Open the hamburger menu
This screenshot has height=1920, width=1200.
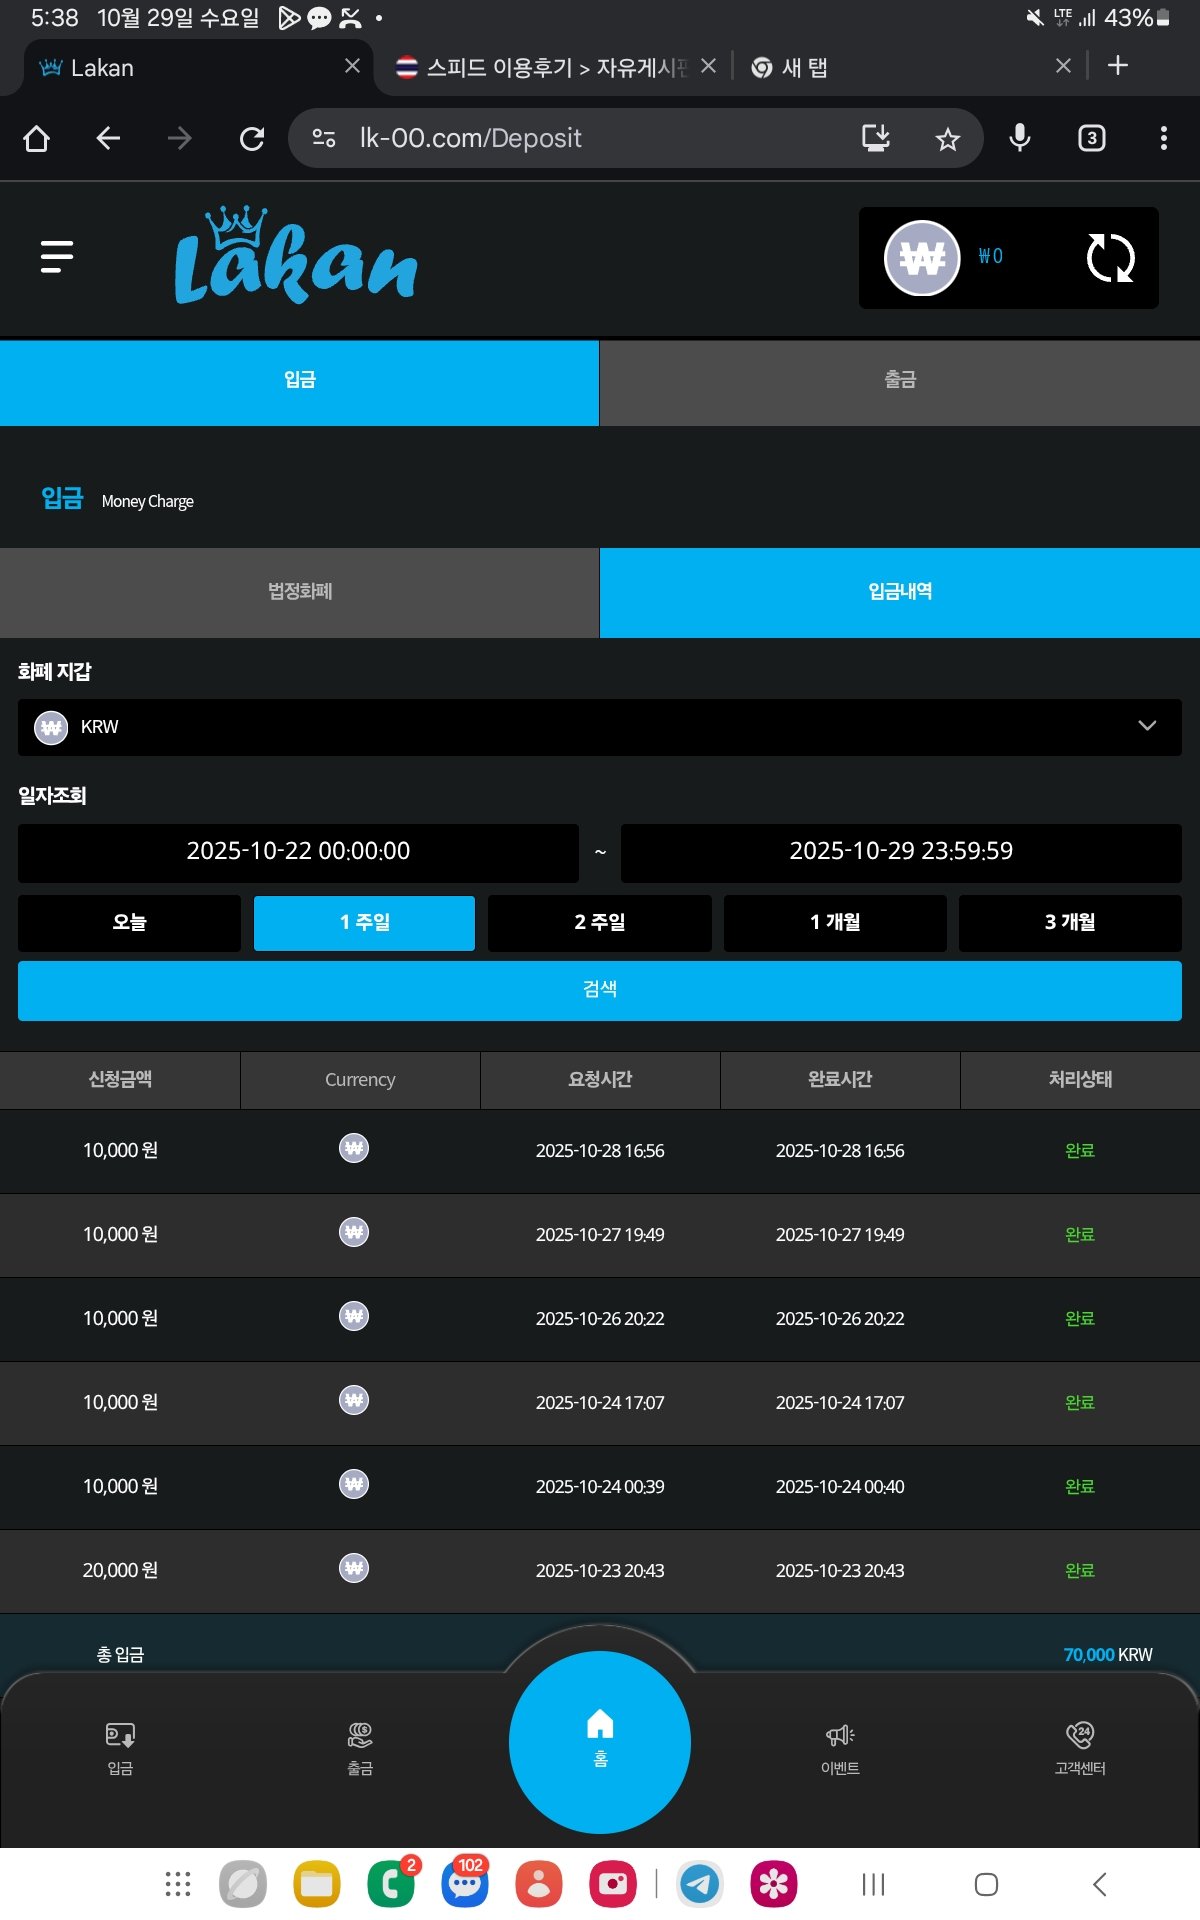click(57, 257)
